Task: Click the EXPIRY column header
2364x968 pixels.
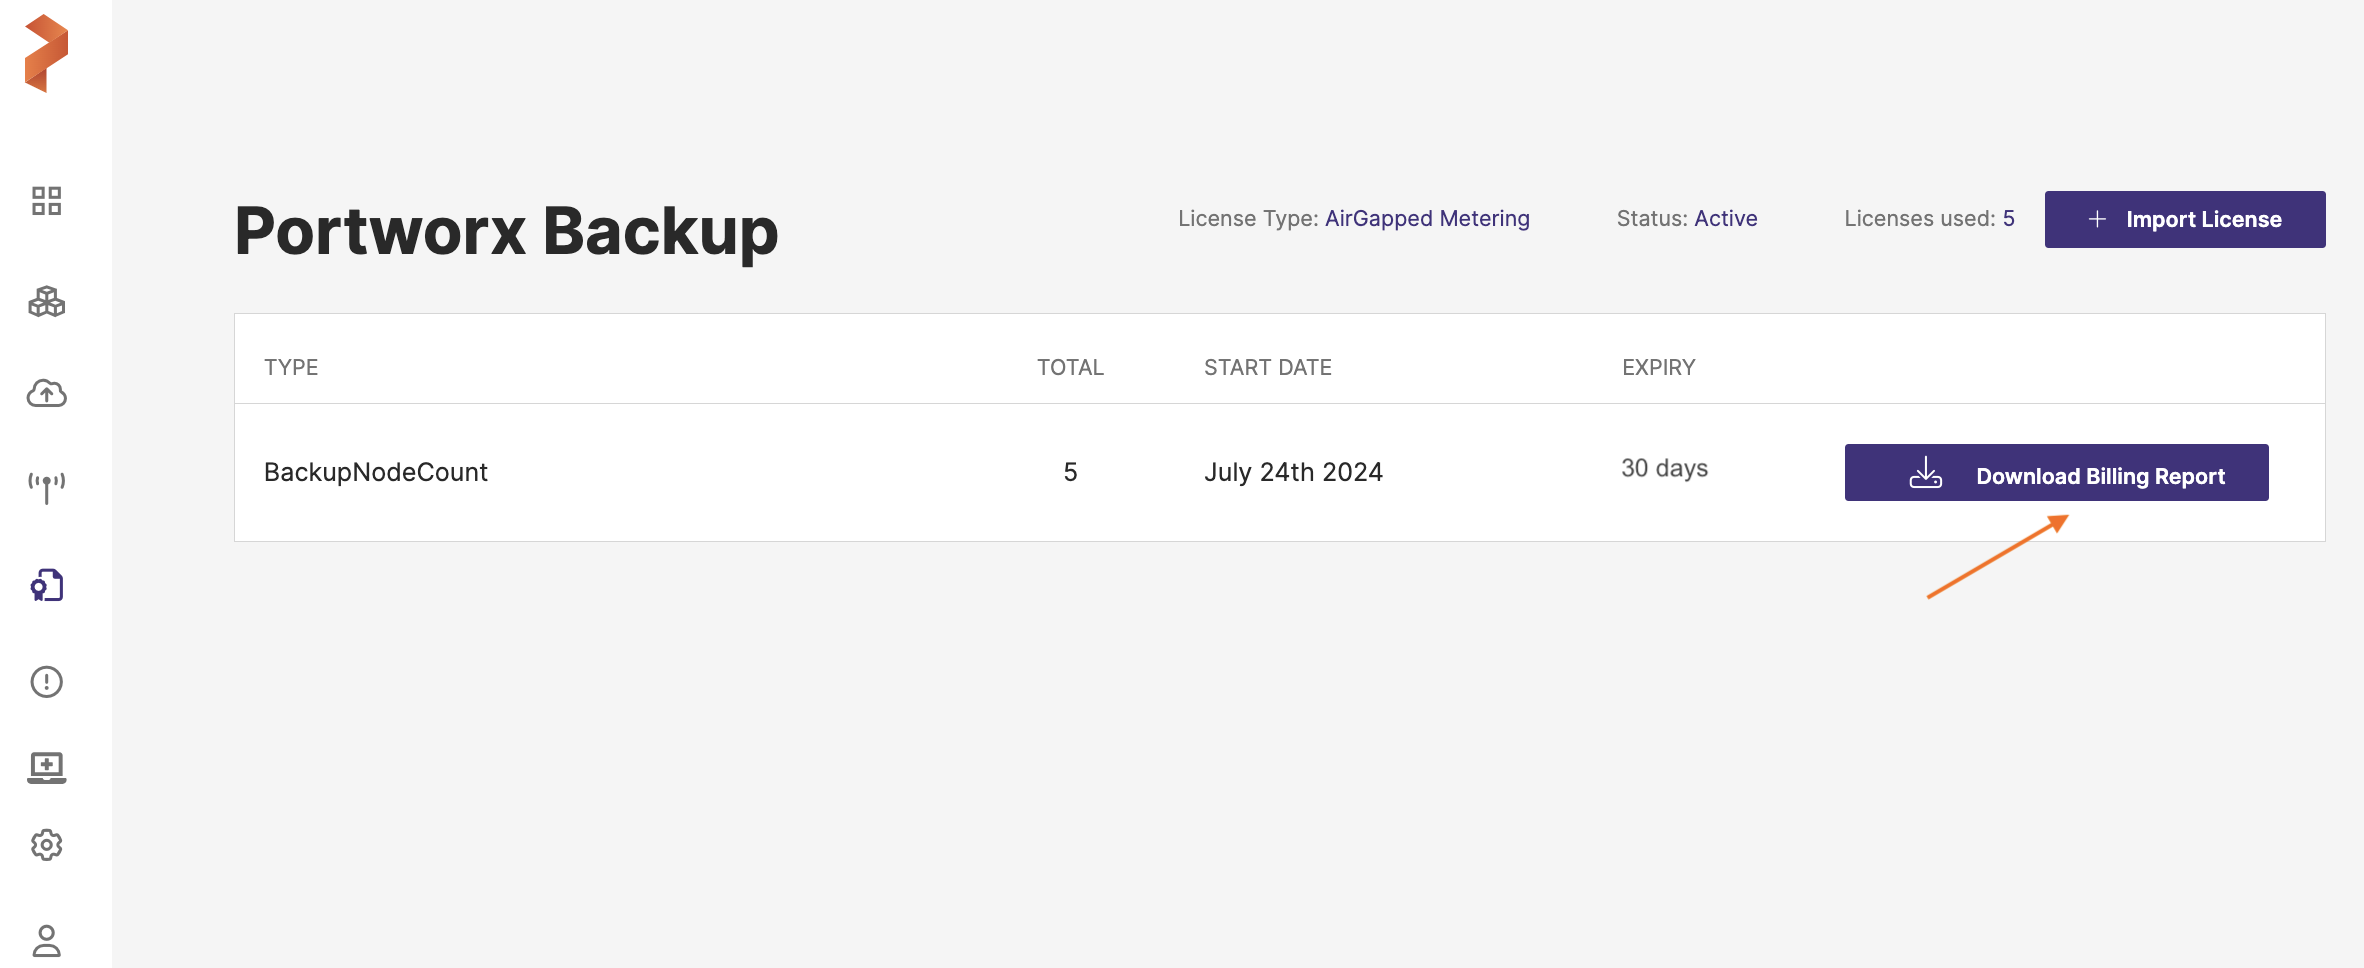Action: click(1658, 367)
